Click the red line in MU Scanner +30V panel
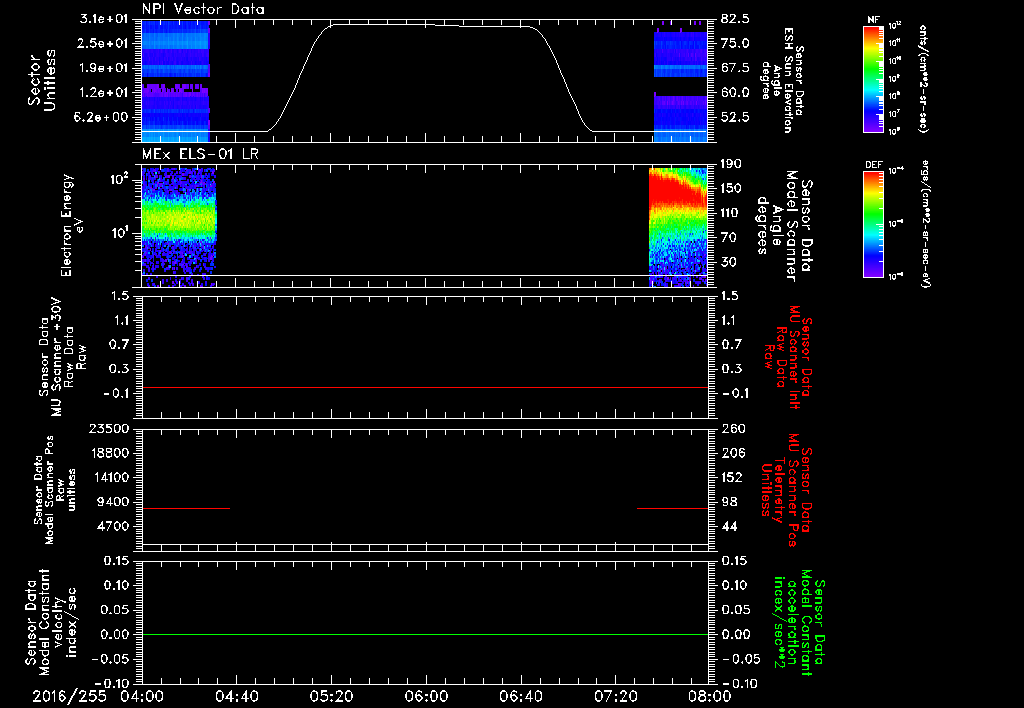The height and width of the screenshot is (708, 1024). point(424,387)
